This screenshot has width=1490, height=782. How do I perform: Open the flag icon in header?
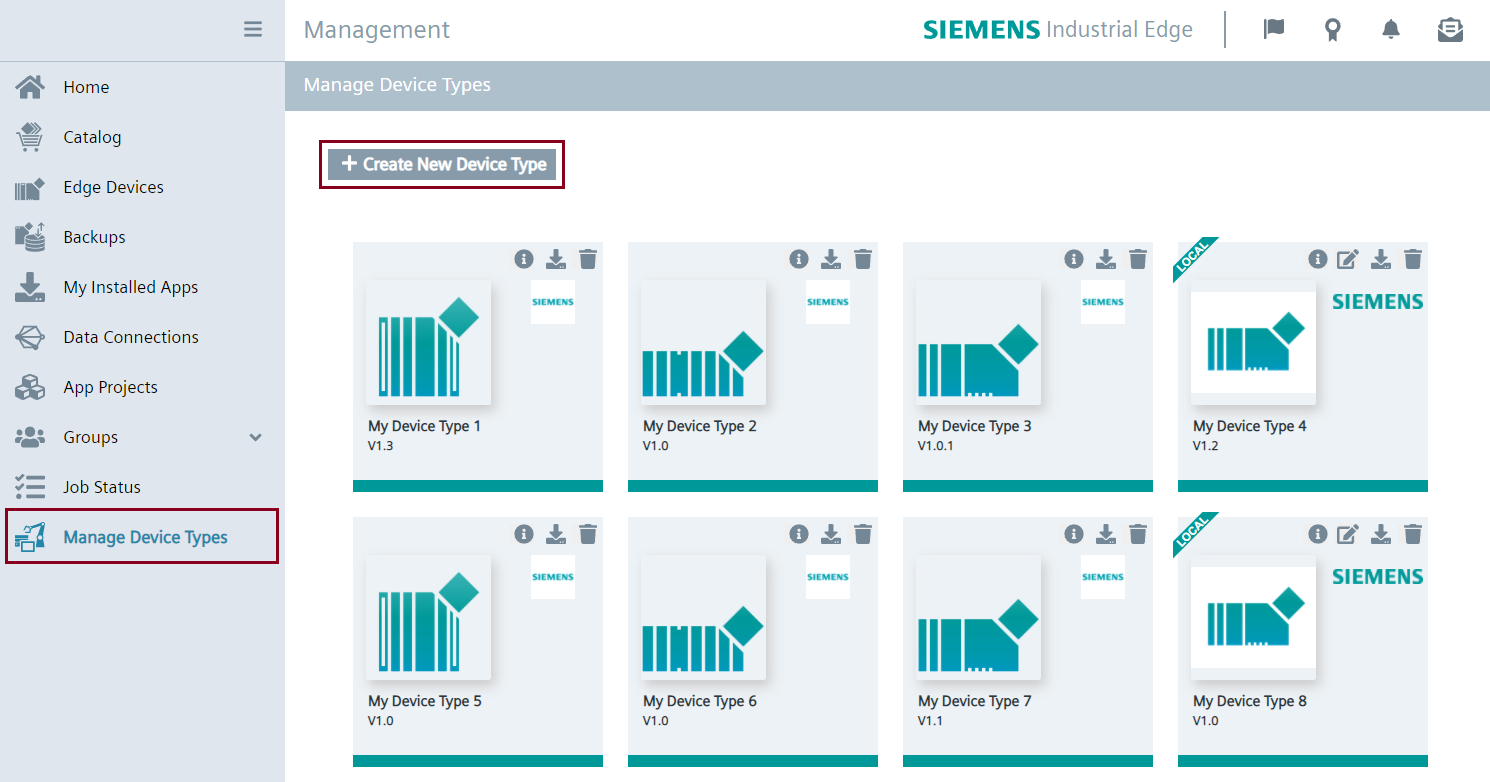click(x=1274, y=29)
